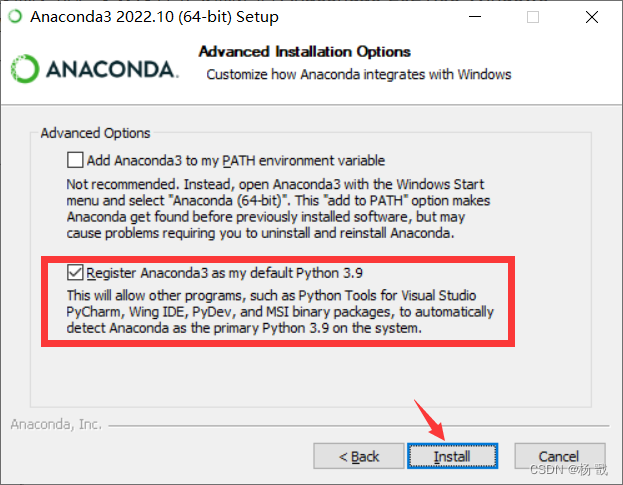Click 'Register Anaconda3 as my default Python 3.9' label
Image resolution: width=623 pixels, height=485 pixels.
(224, 273)
